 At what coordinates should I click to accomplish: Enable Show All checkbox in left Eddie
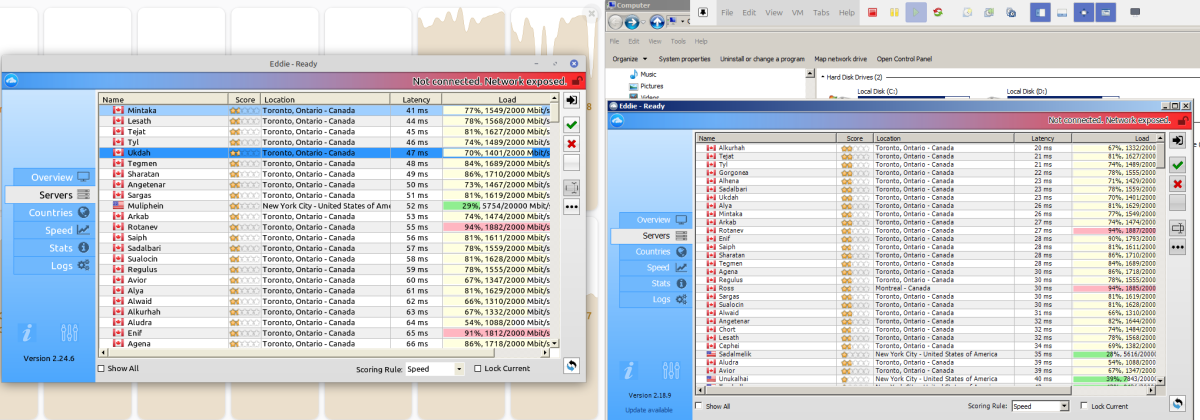(x=102, y=369)
